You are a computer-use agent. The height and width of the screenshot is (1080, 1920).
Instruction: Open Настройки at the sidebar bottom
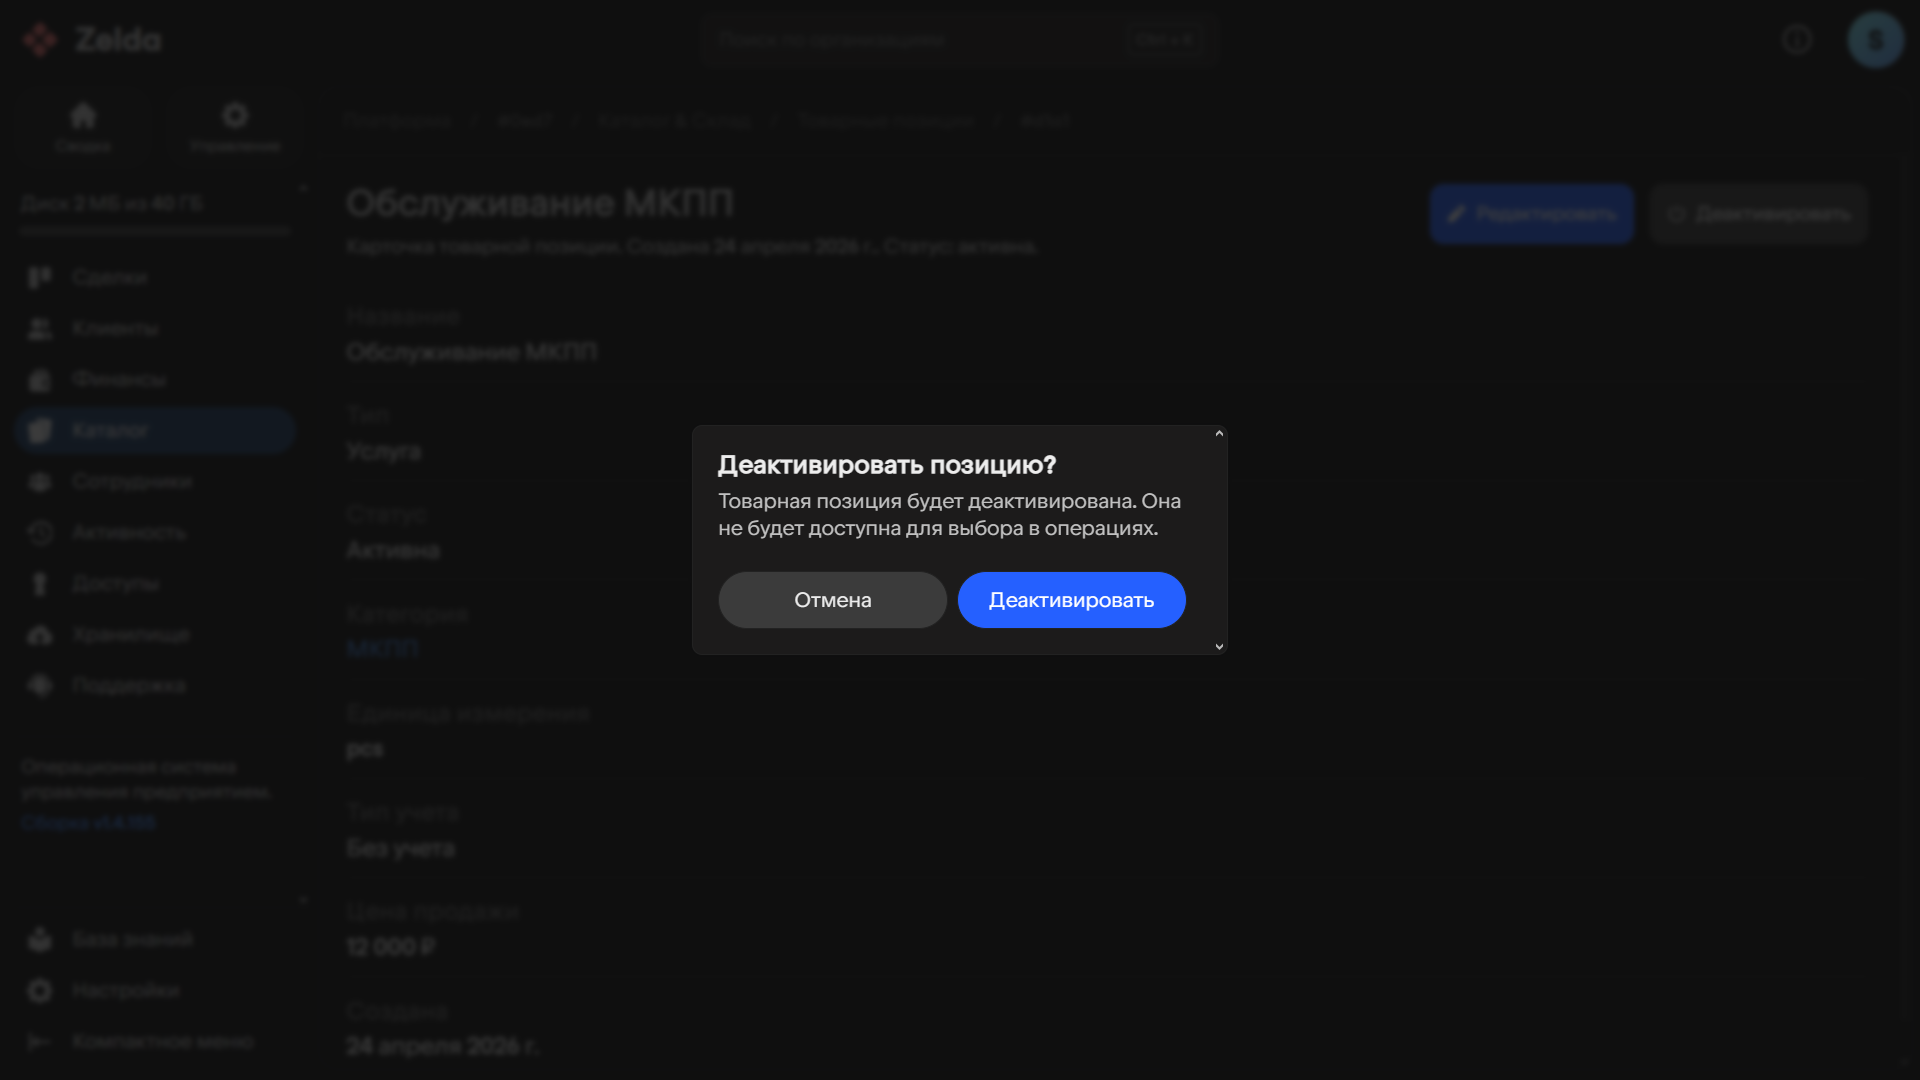coord(155,990)
